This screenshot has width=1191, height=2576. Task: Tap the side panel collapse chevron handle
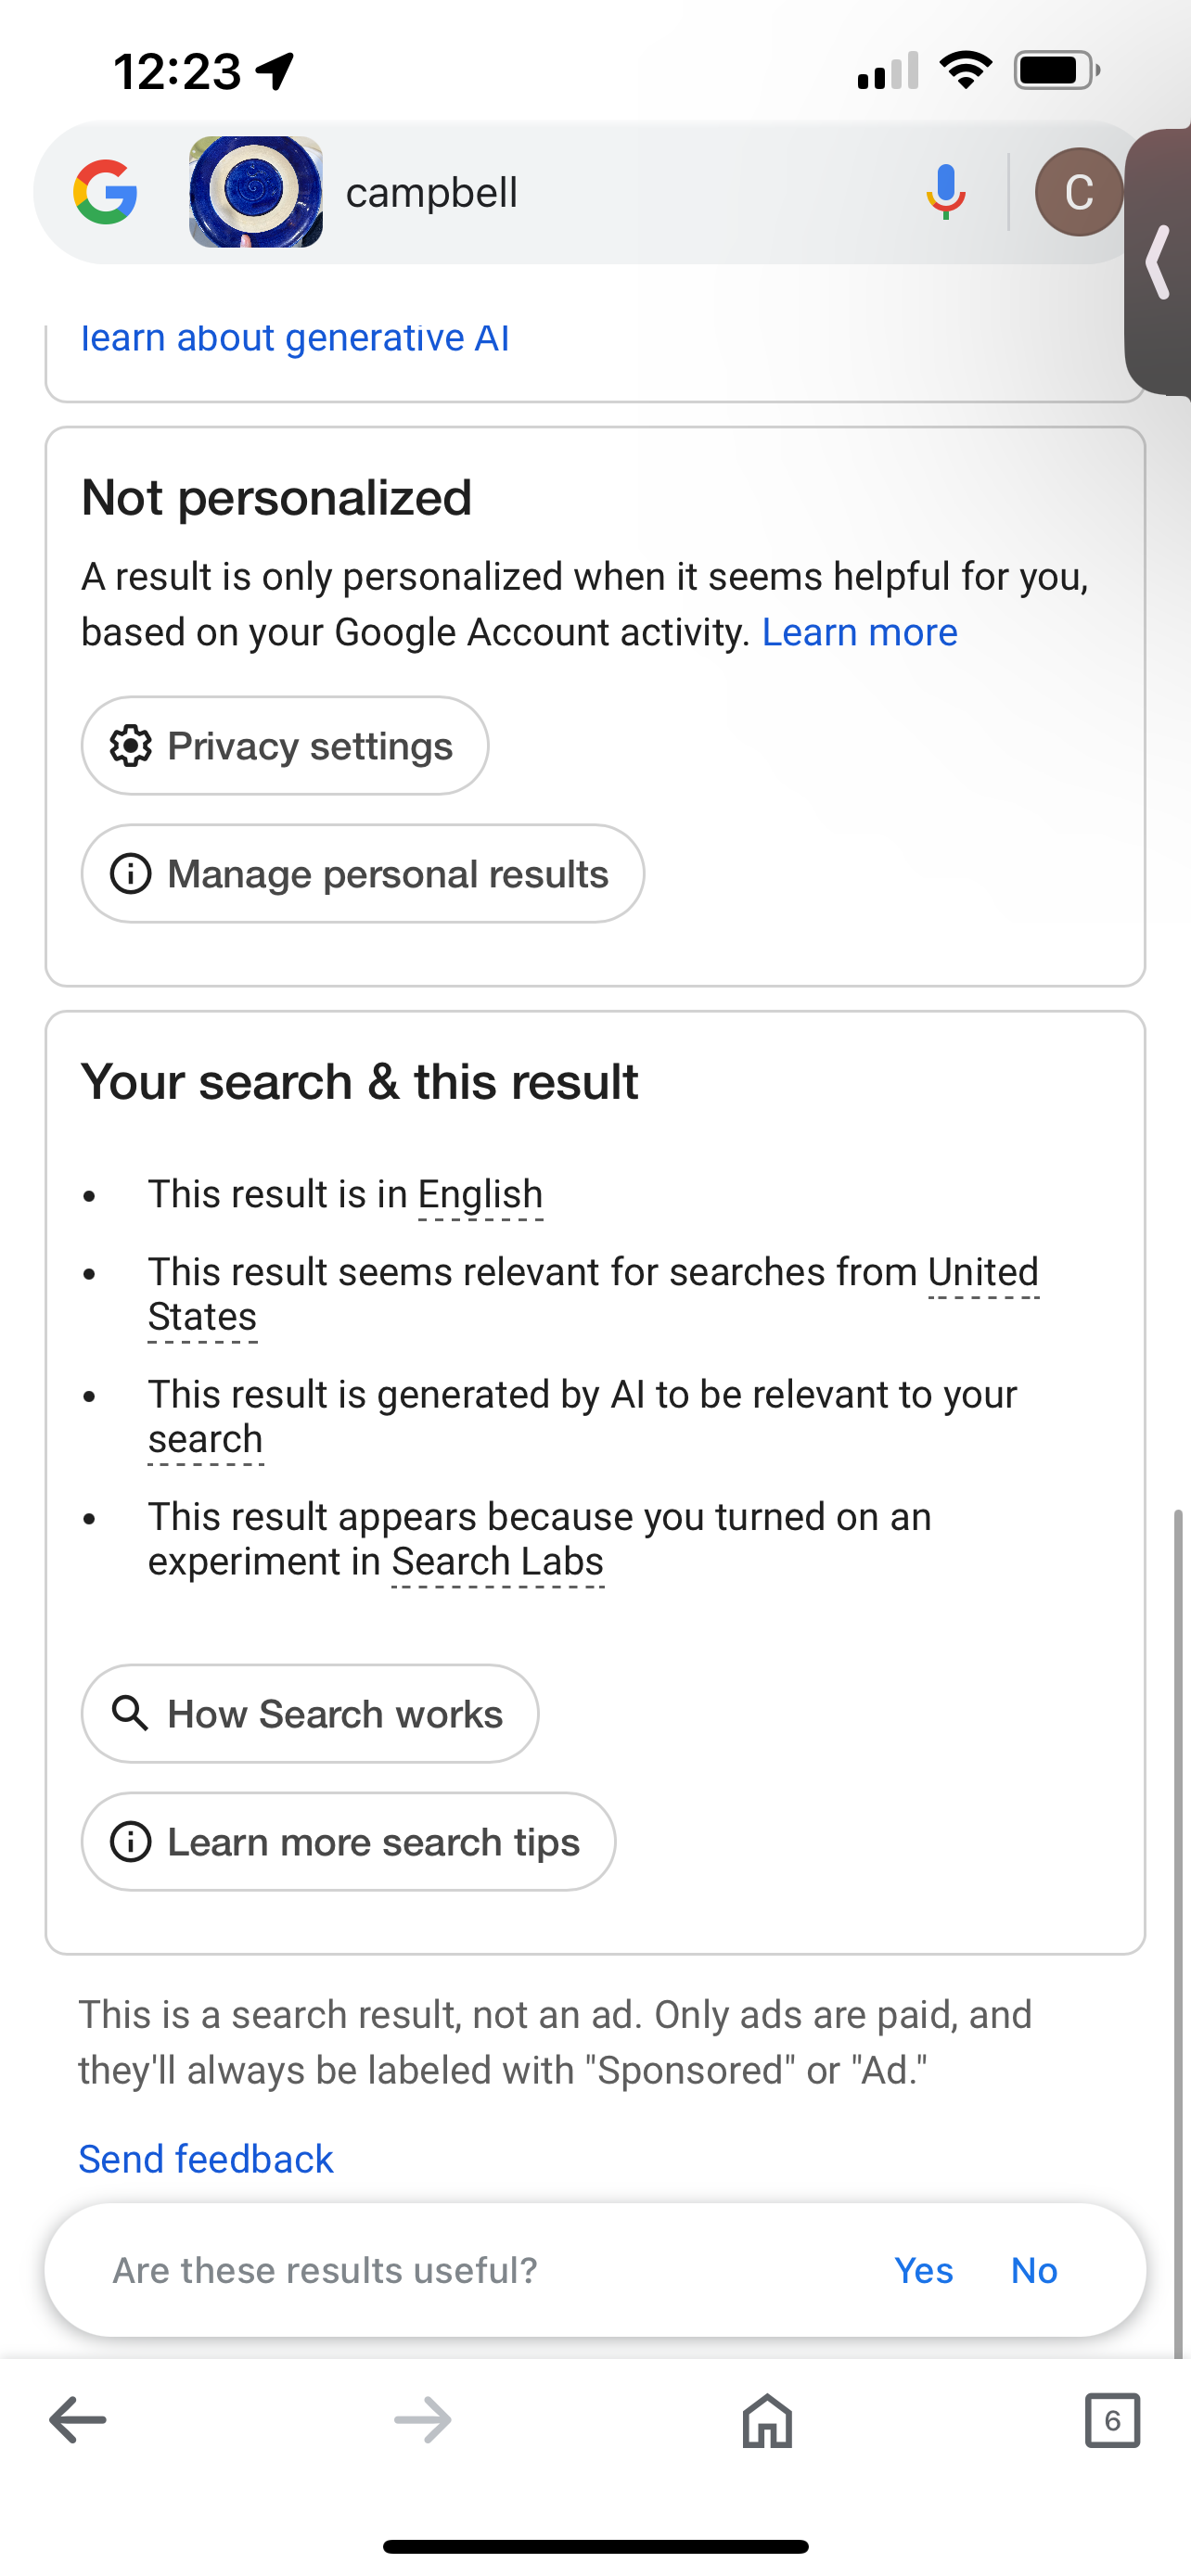(x=1158, y=262)
